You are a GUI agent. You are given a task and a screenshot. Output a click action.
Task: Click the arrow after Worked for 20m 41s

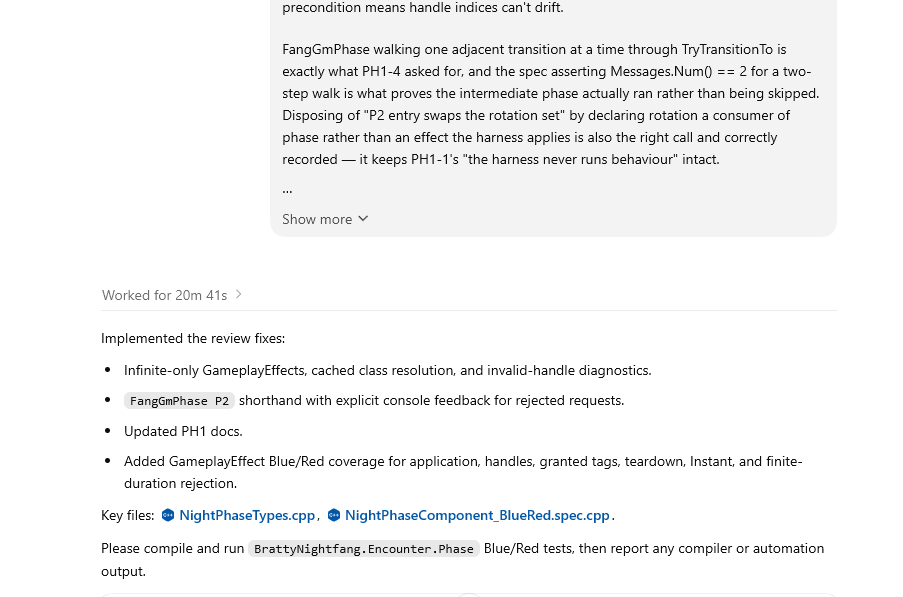click(x=238, y=295)
